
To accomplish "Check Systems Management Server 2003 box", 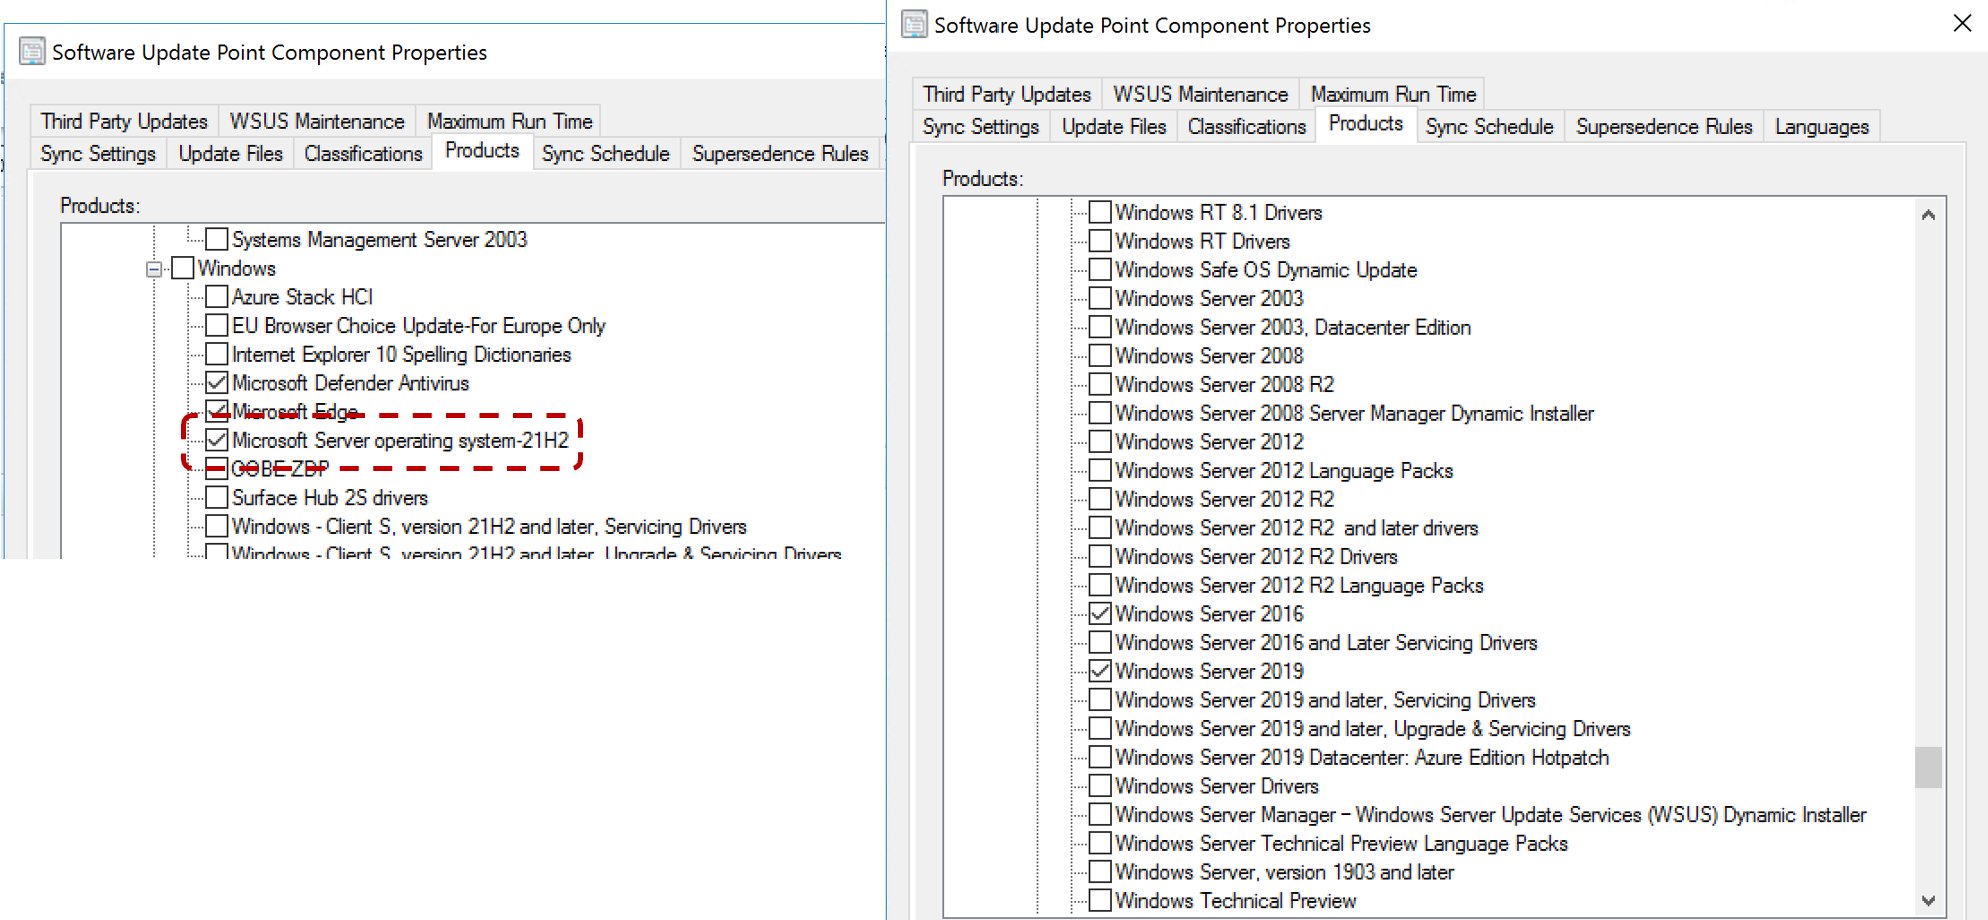I will click(x=216, y=239).
